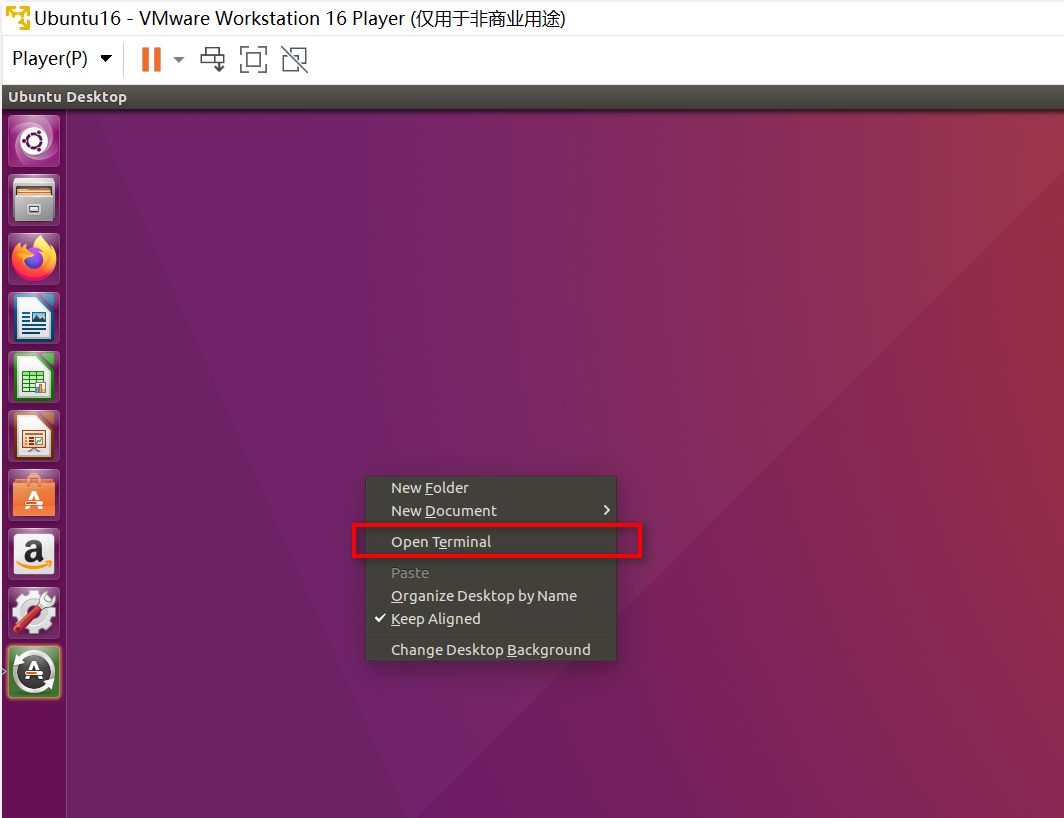This screenshot has height=818, width=1064.
Task: Launch Firefox web browser
Action: pyautogui.click(x=34, y=259)
